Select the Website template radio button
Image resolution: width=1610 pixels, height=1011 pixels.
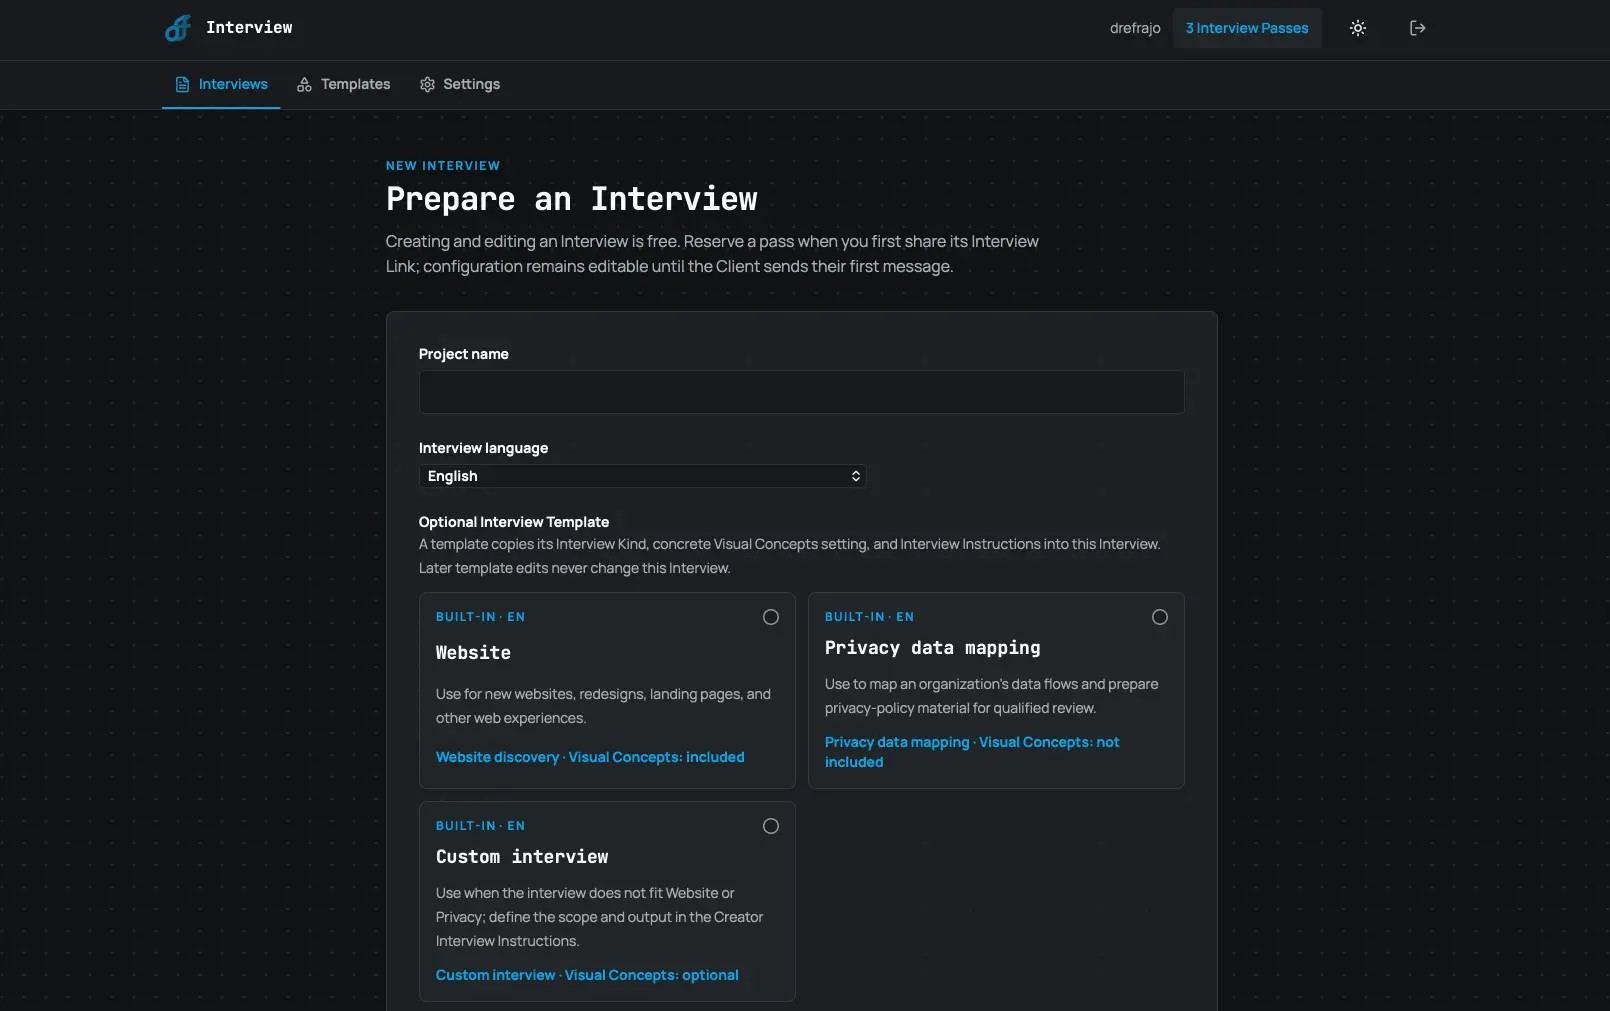770,617
